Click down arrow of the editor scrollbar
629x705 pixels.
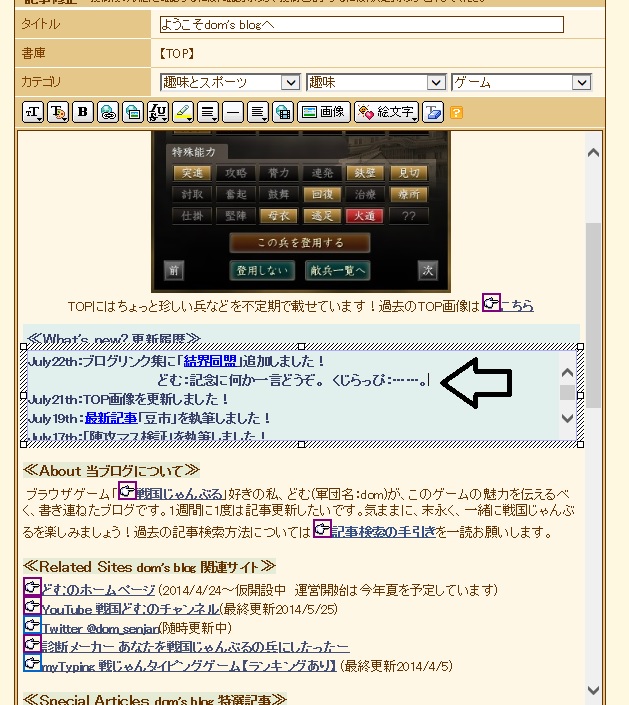click(593, 690)
